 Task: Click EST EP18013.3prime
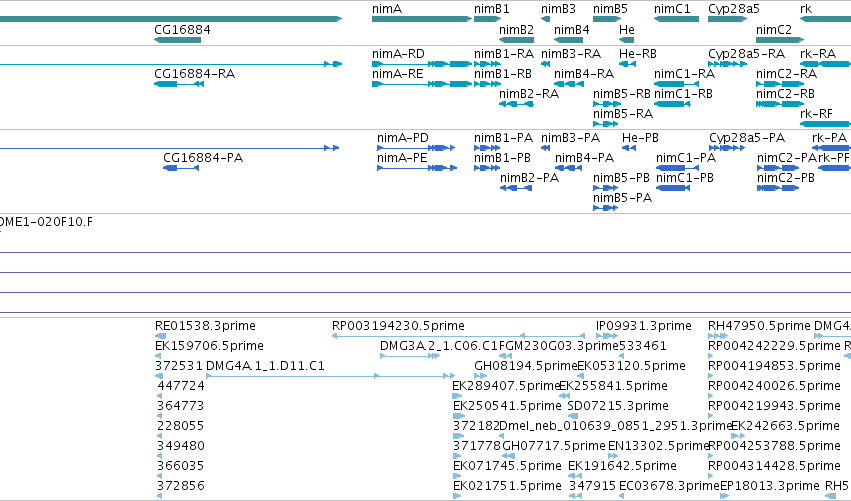coord(725,497)
